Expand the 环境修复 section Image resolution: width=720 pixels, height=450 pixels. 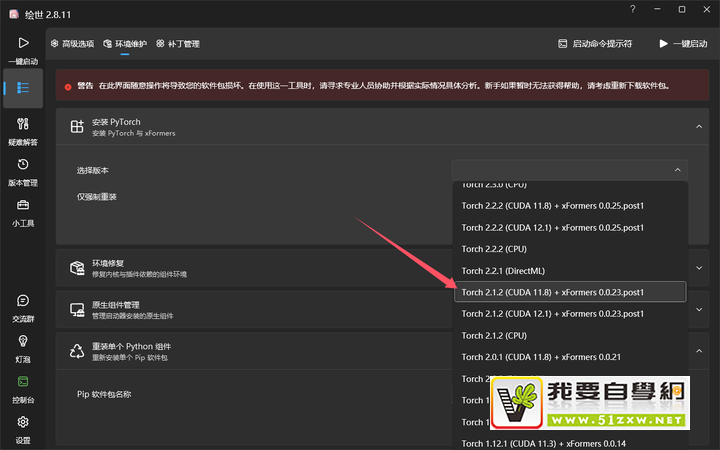tap(698, 267)
